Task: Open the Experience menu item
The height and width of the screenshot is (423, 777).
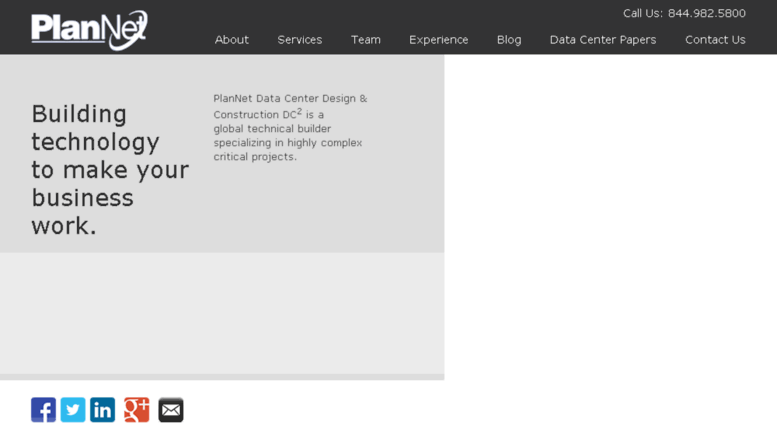Action: click(x=439, y=40)
